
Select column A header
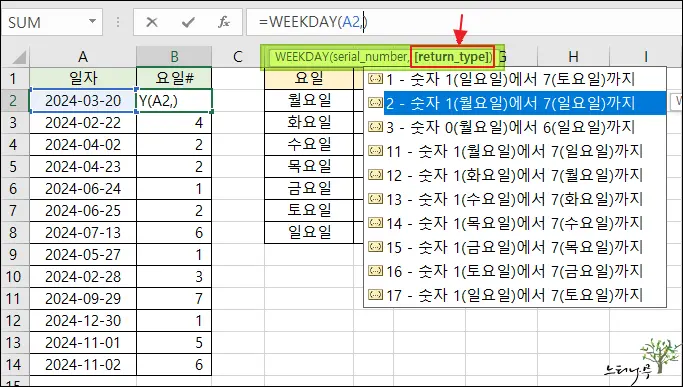(83, 57)
